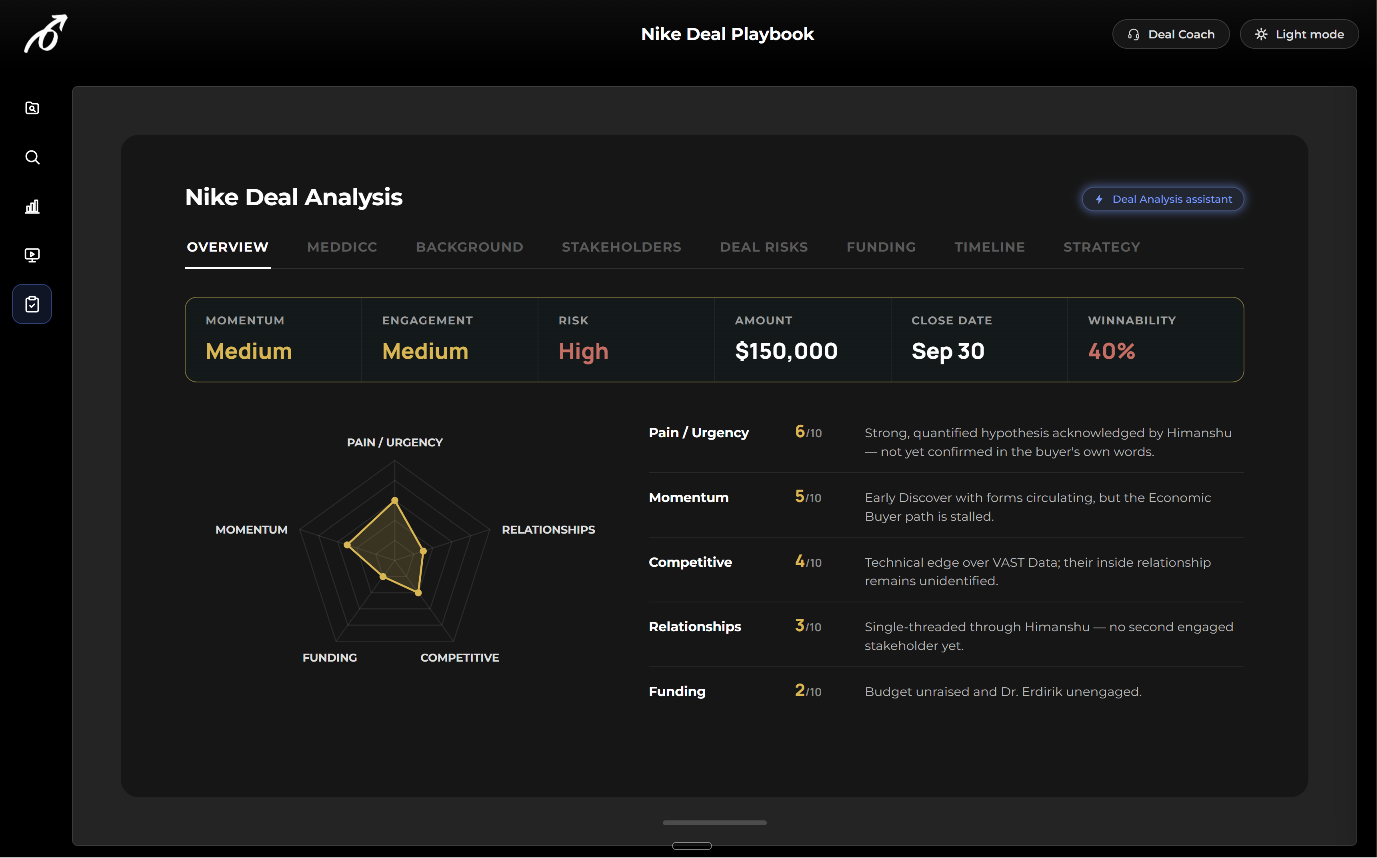Open Deal Coach
Viewport: 1377px width, 858px height.
pos(1171,34)
